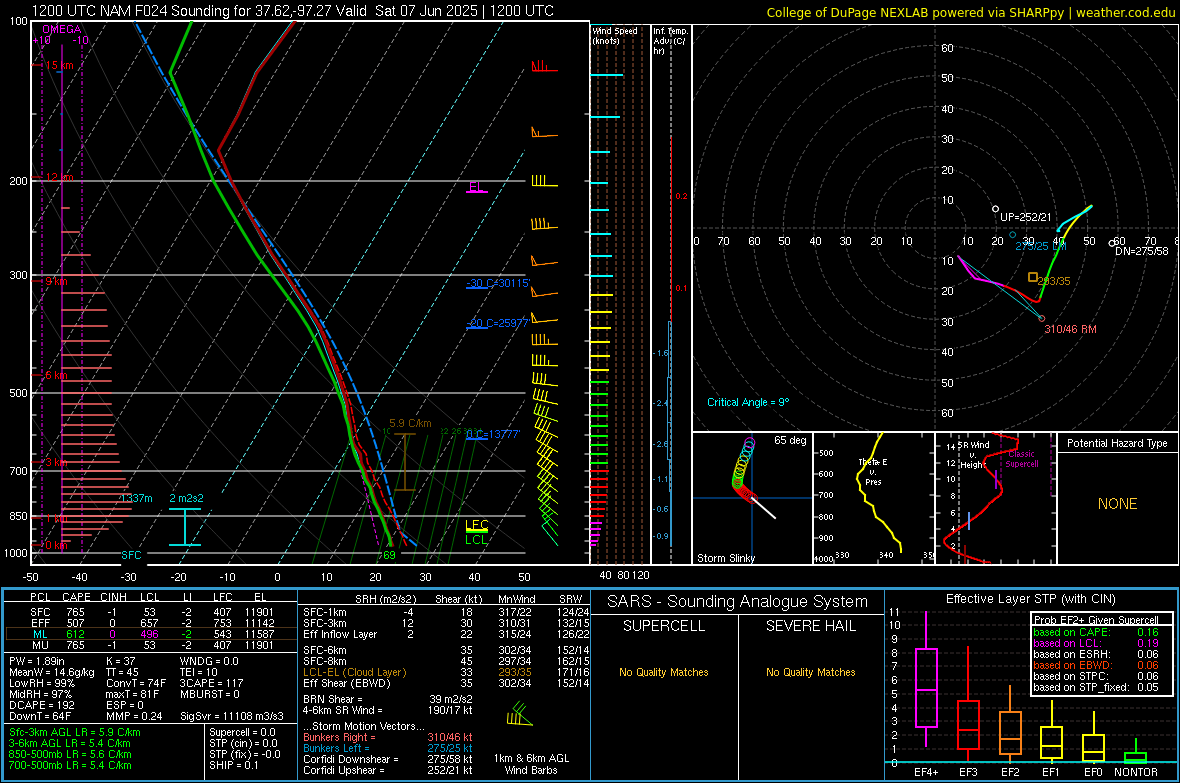Click the based on STP_fixed: 0.05 line
The image size is (1180, 783).
[x=1096, y=687]
